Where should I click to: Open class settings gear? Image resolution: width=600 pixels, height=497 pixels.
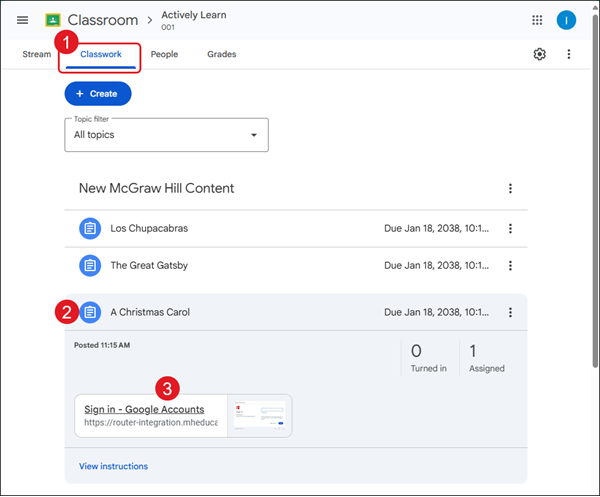(539, 54)
